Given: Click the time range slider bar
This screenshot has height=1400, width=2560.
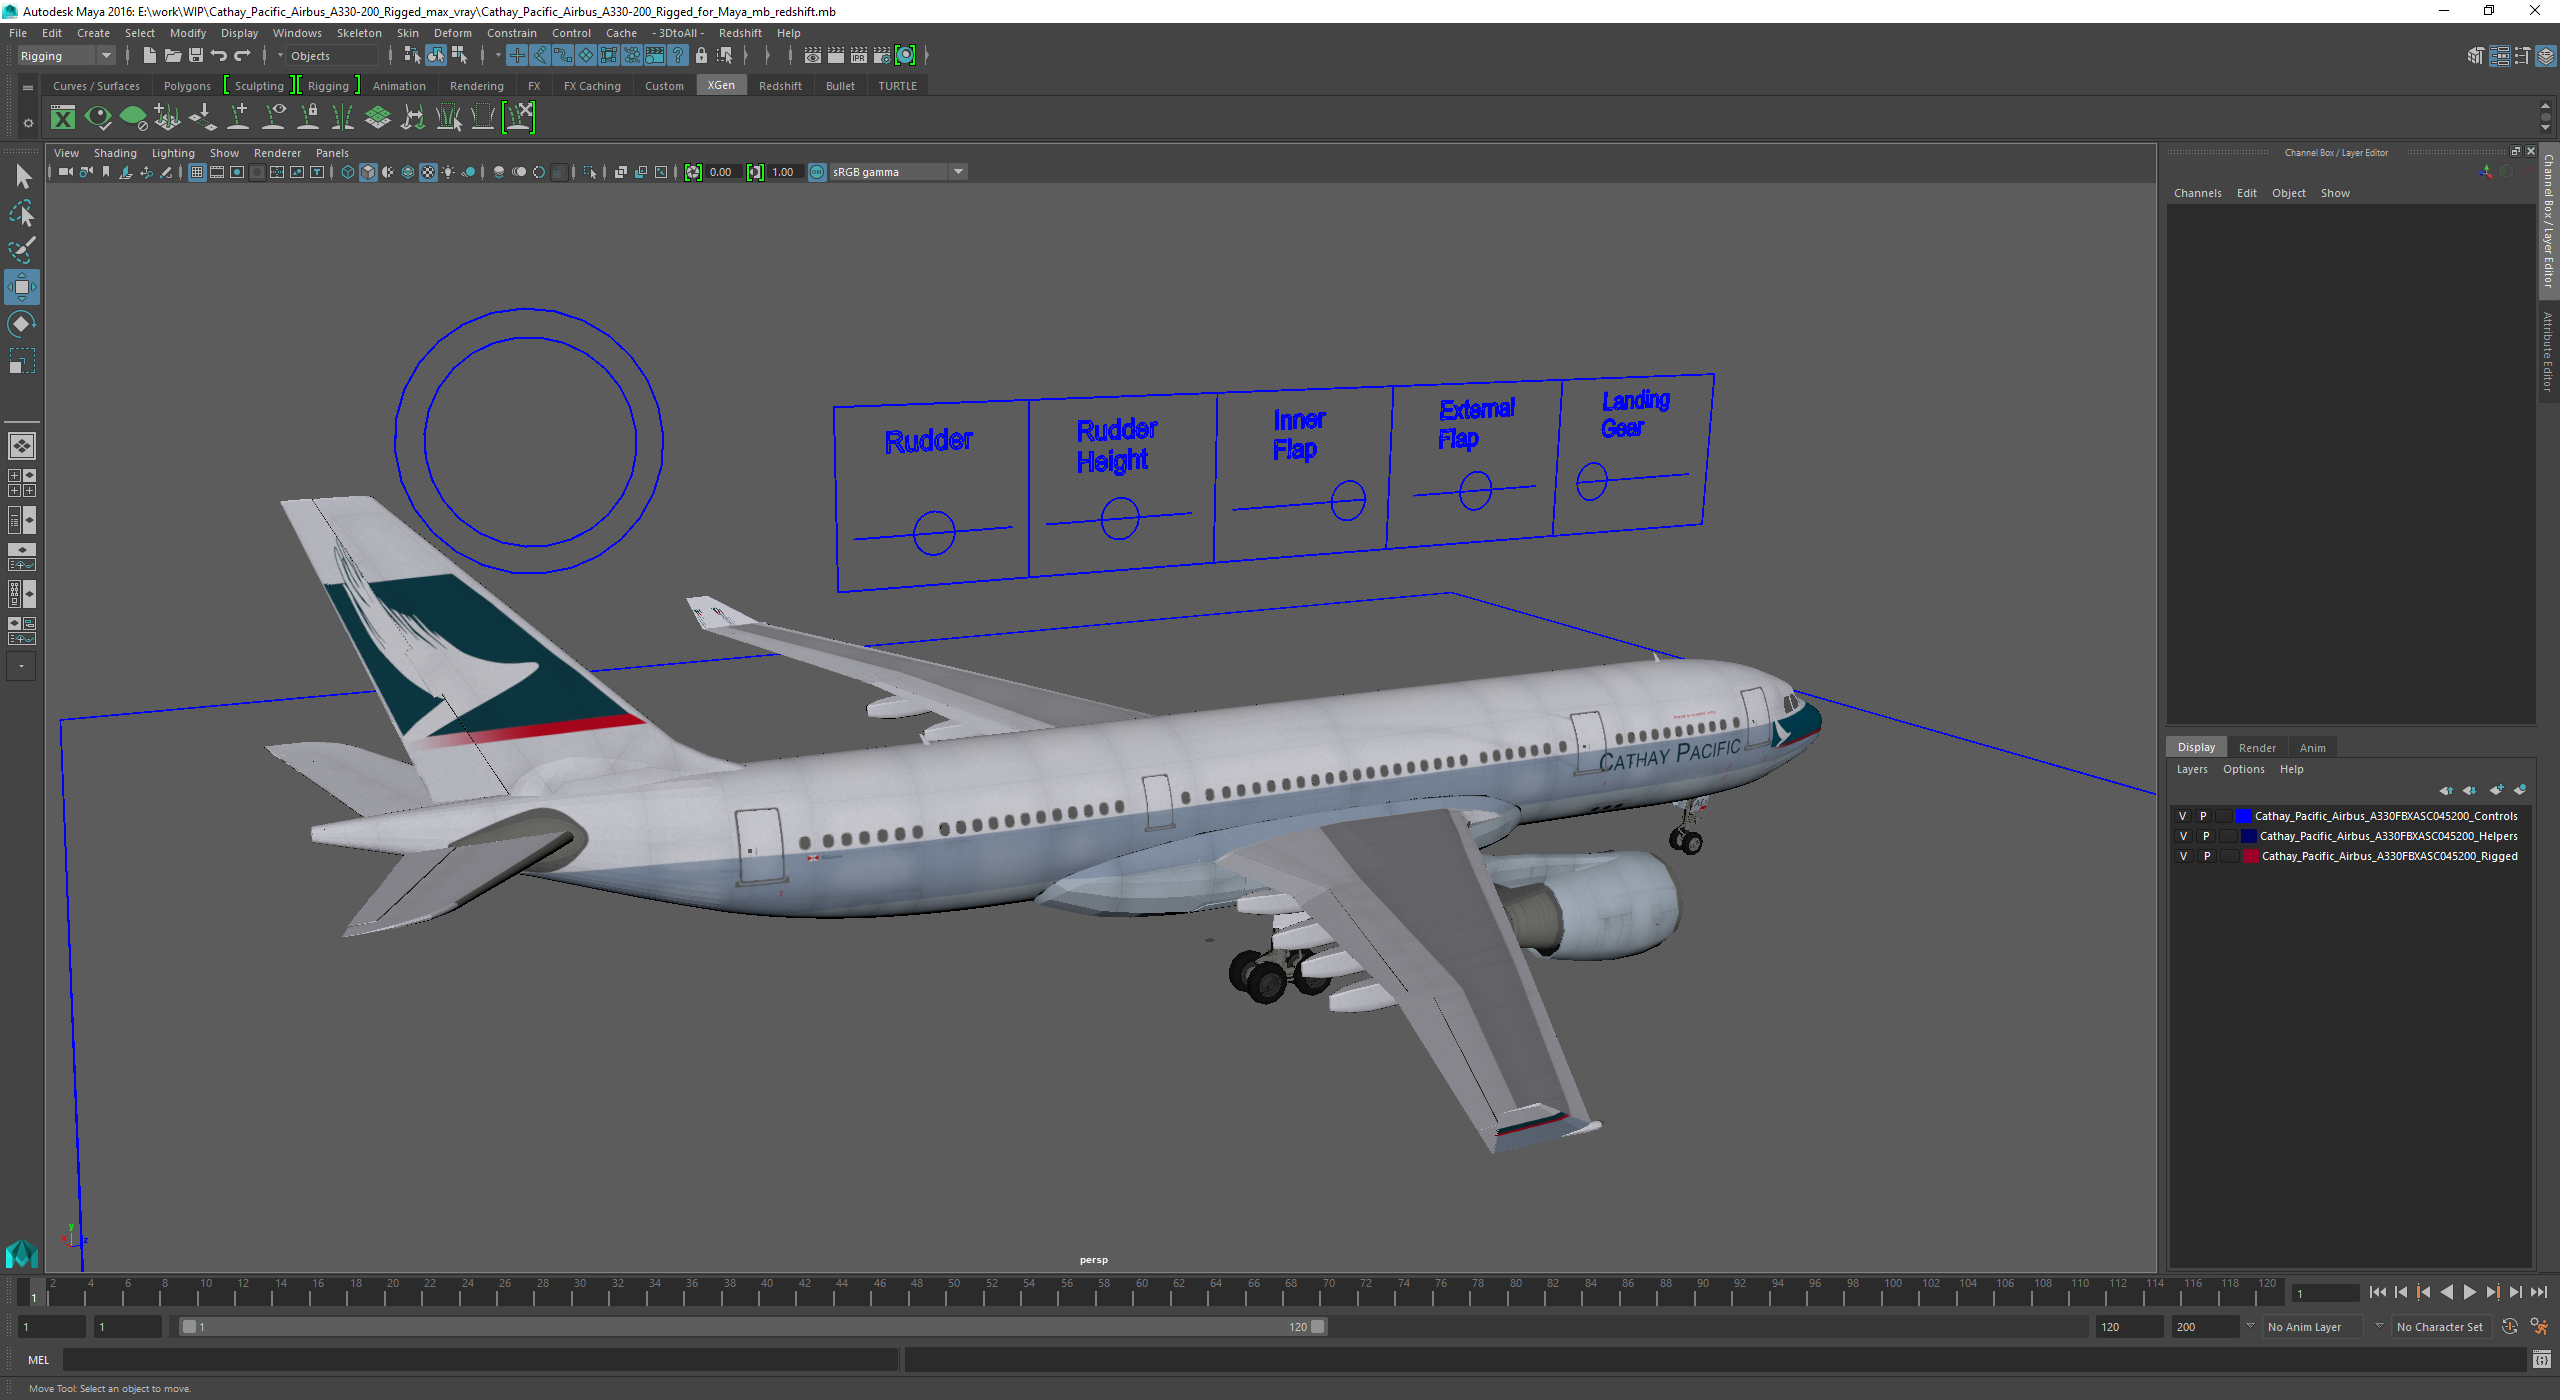Looking at the screenshot, I should tap(753, 1327).
